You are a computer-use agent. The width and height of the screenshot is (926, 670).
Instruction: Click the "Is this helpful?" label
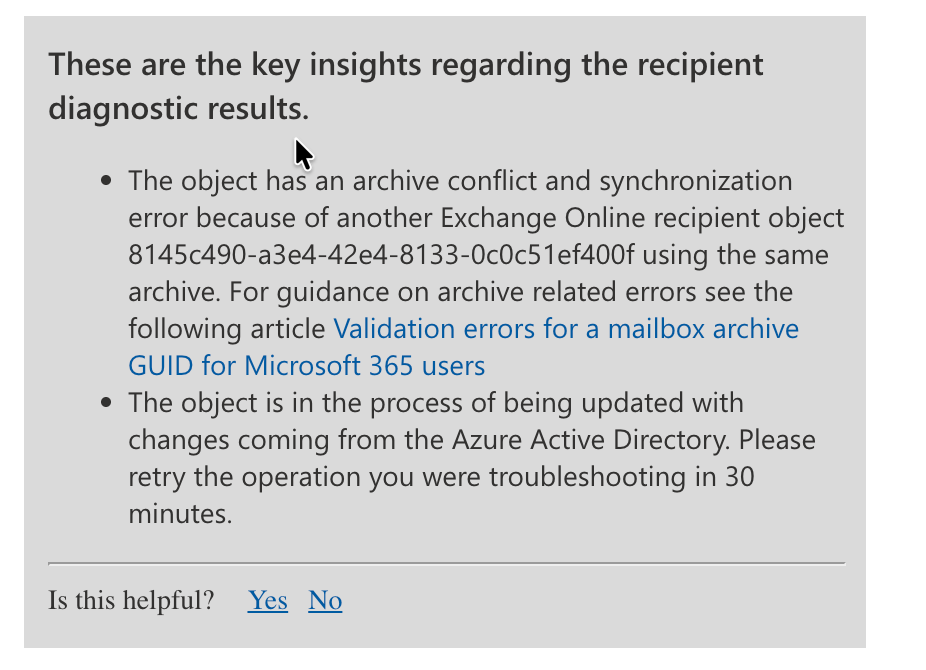coord(131,601)
